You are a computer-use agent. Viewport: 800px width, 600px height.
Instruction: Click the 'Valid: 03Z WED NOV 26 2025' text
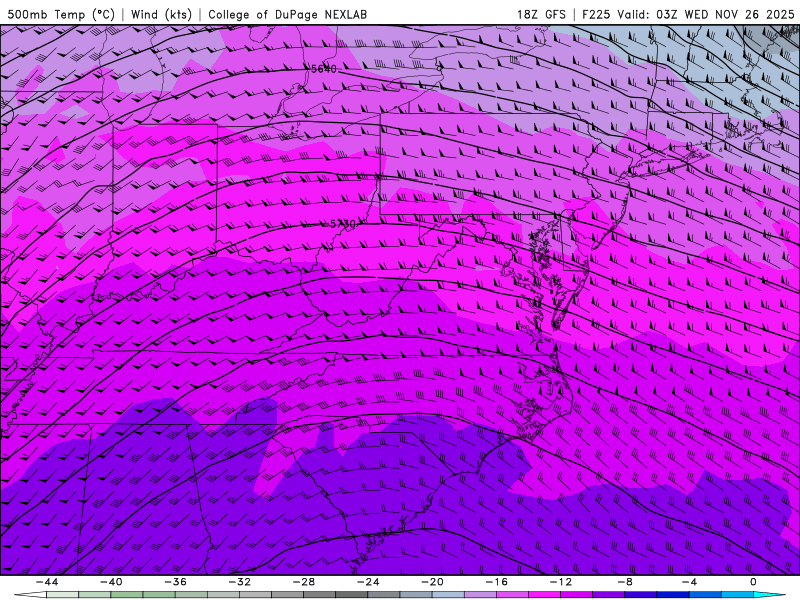[706, 14]
